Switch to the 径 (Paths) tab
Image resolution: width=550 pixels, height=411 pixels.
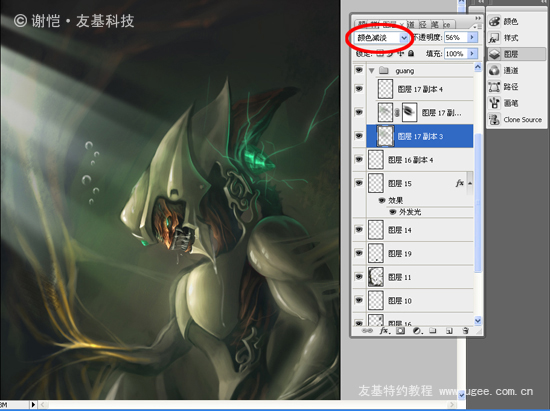click(x=423, y=24)
